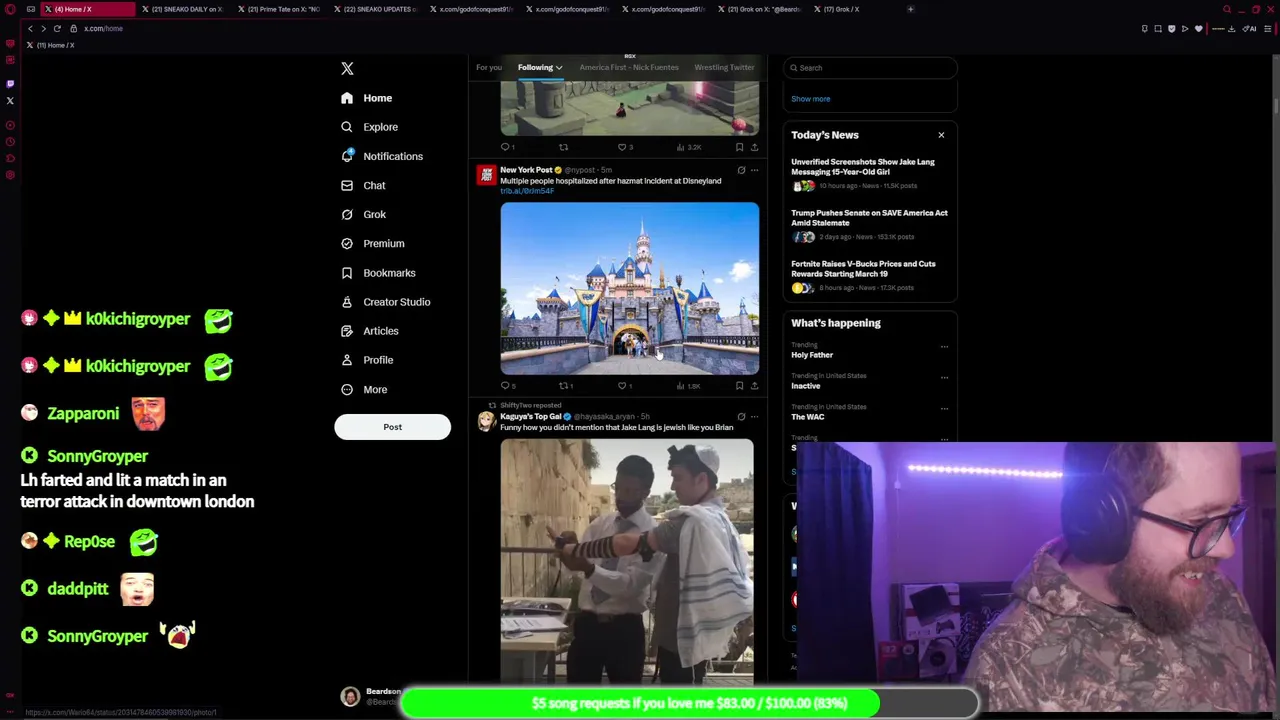Open New York Post profile avatar

(486, 176)
